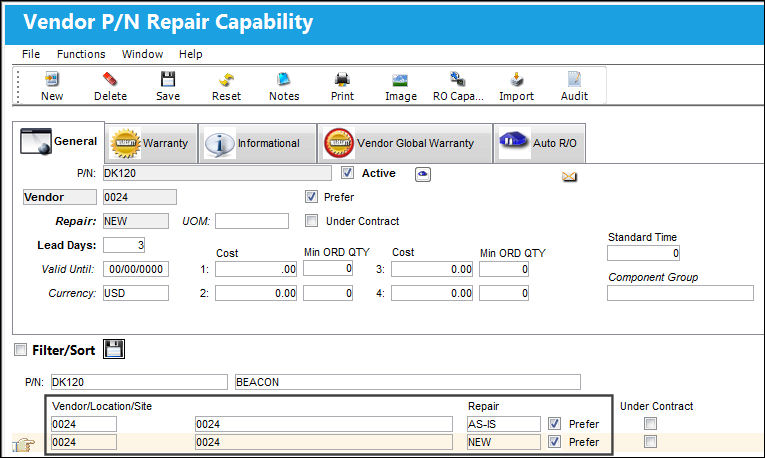Screen dimensions: 765x458
Task: Switch to Vendor Global Warranty tab
Action: [x=405, y=143]
